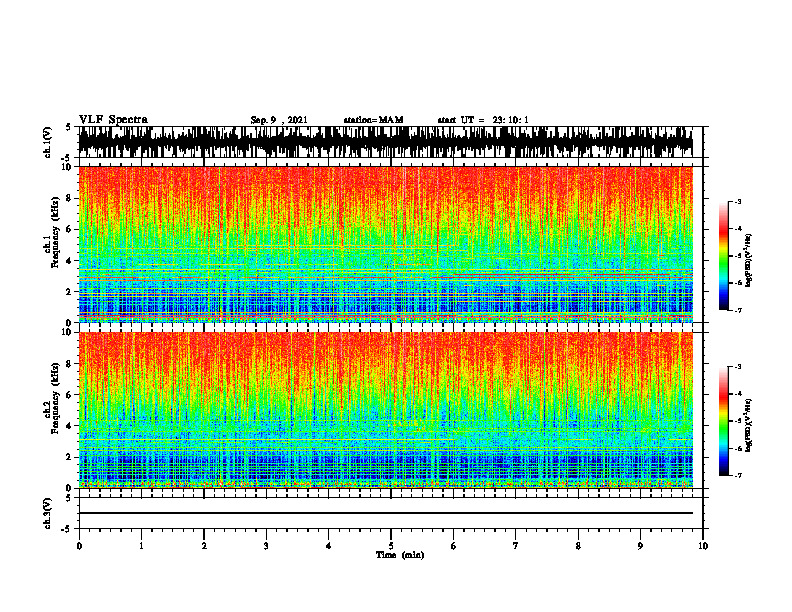The image size is (792, 612).
Task: Click the time-axis tick label "1"
Action: (141, 546)
